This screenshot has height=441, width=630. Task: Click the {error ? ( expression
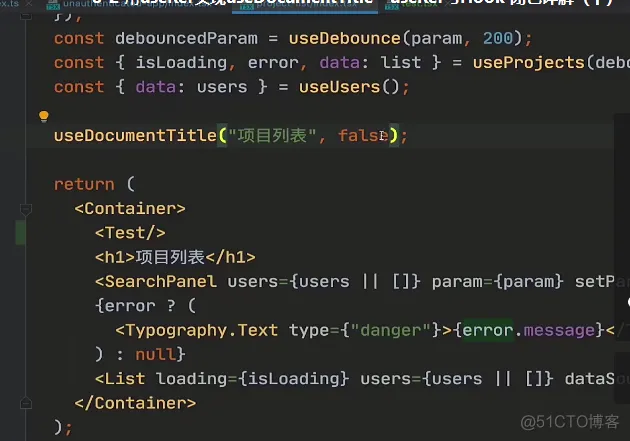145,306
